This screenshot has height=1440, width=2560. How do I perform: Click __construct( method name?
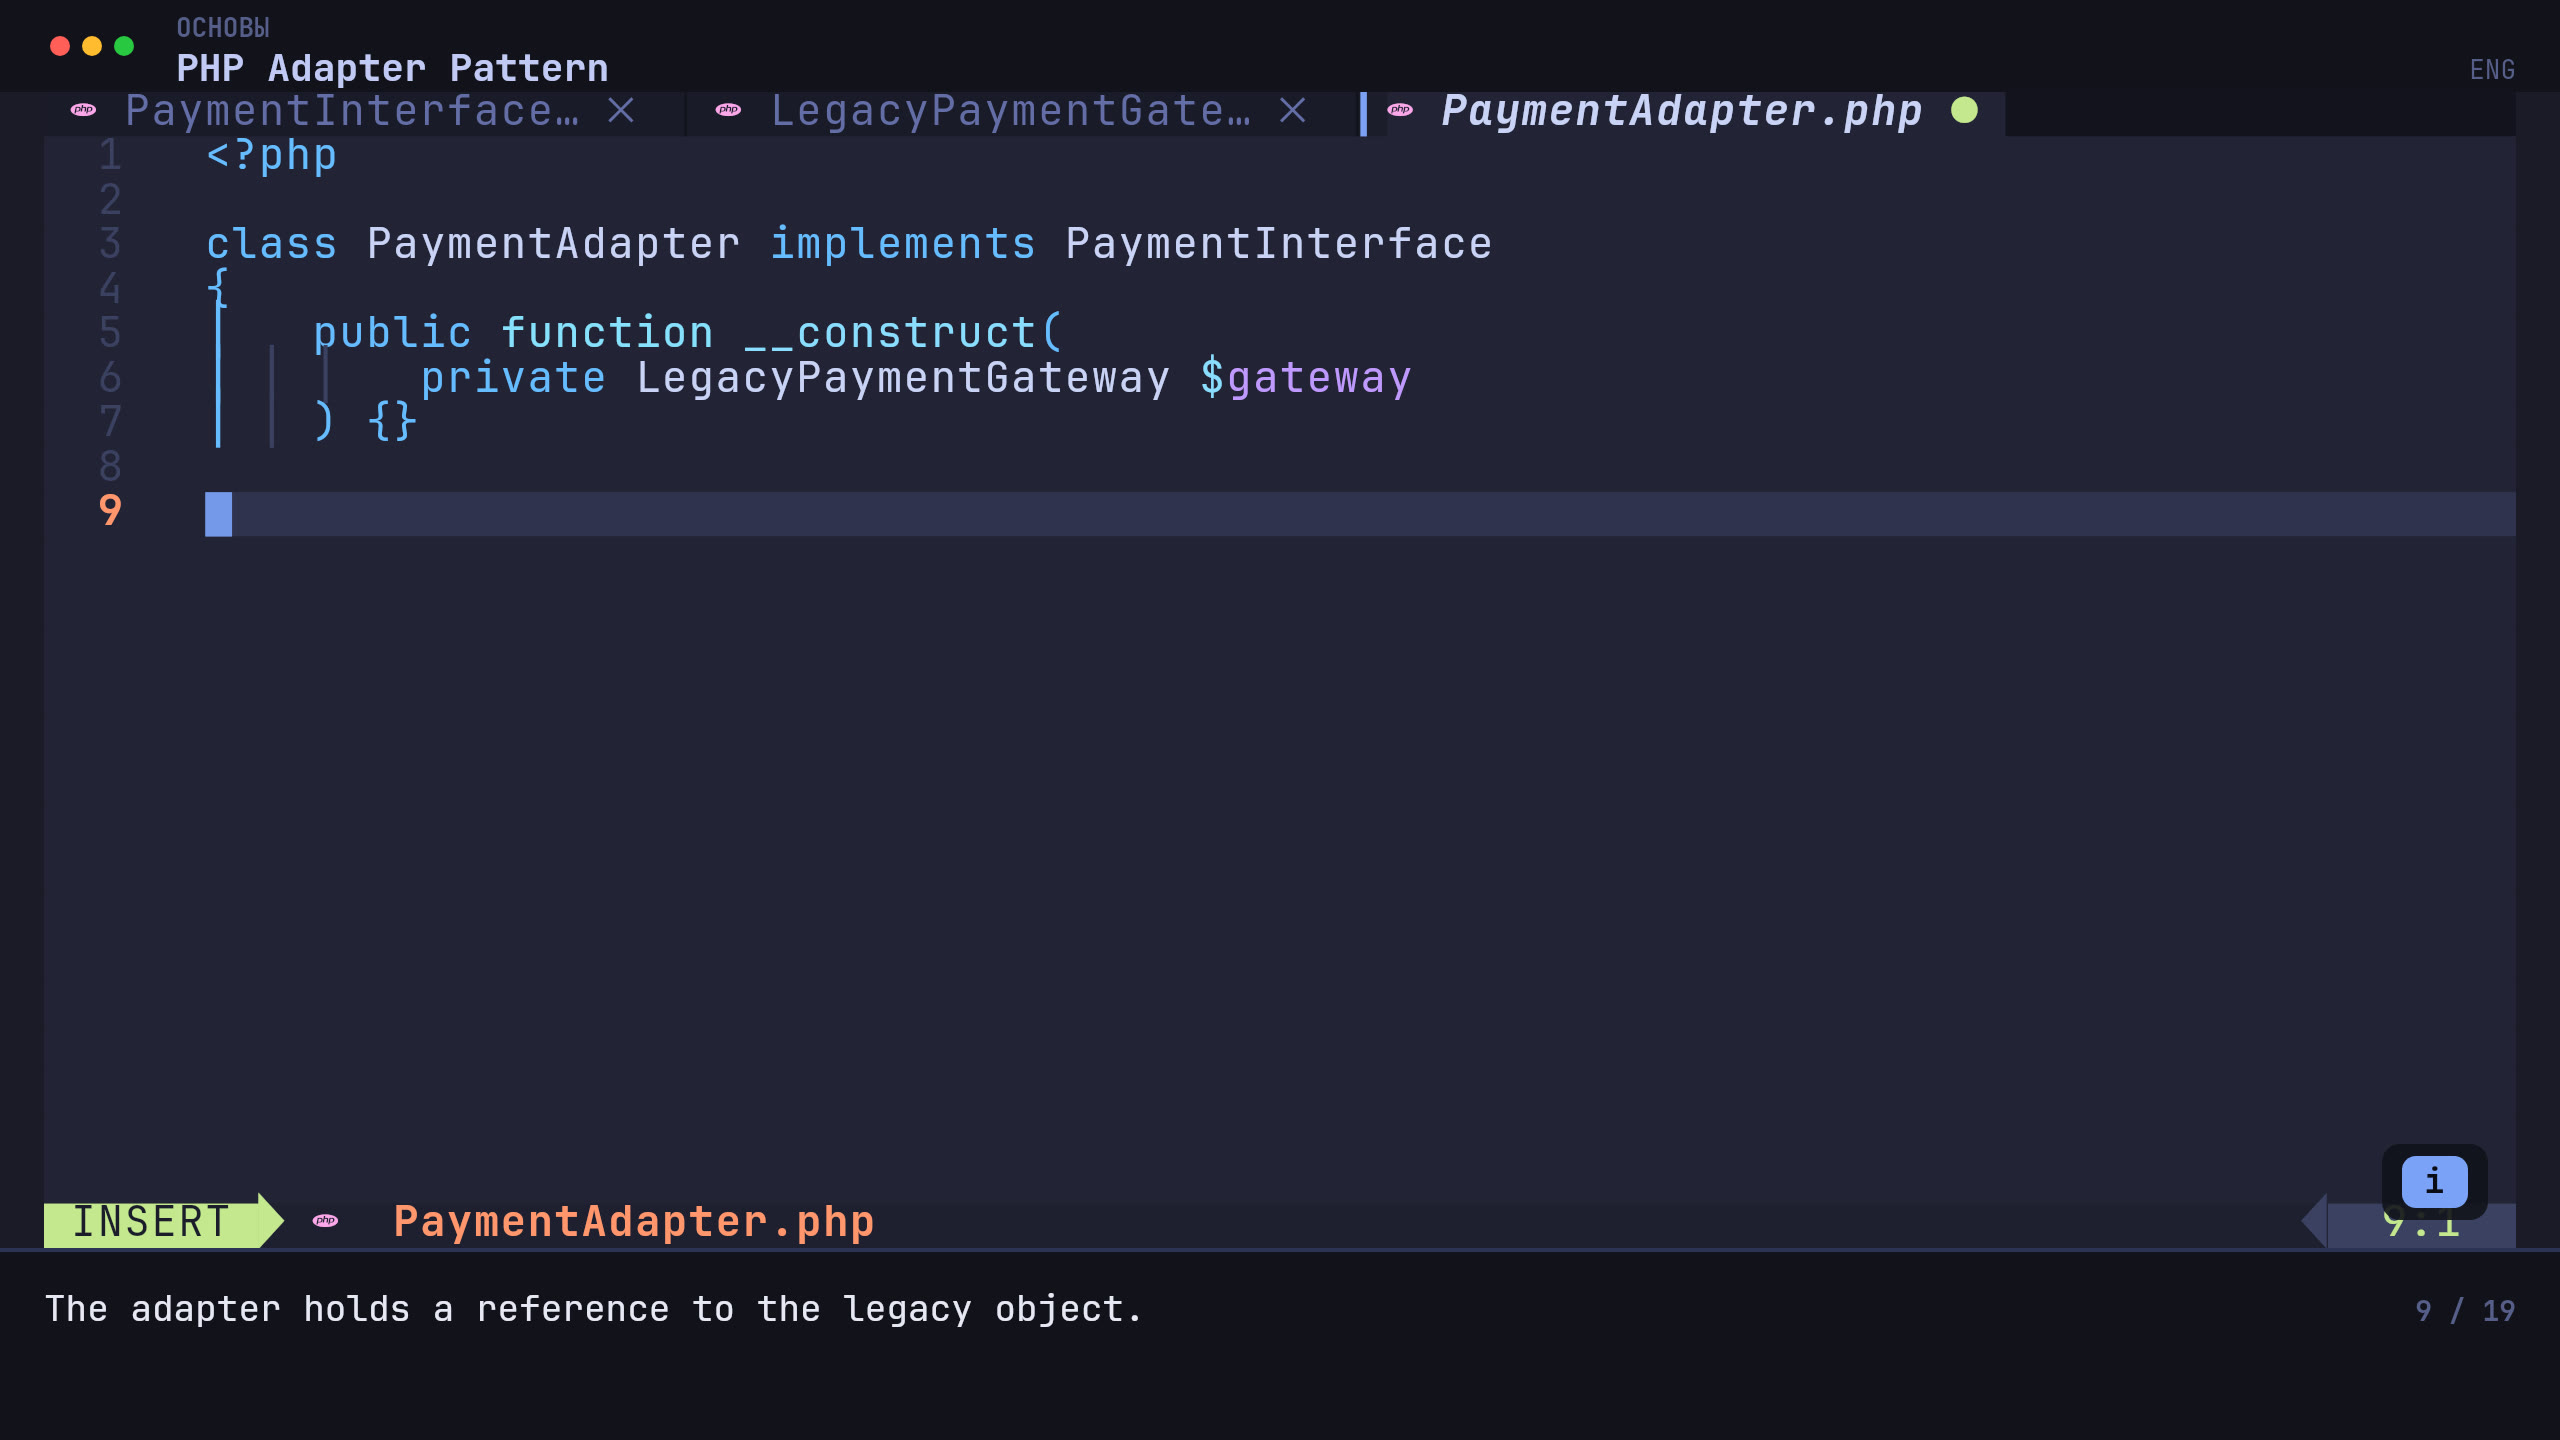(902, 333)
